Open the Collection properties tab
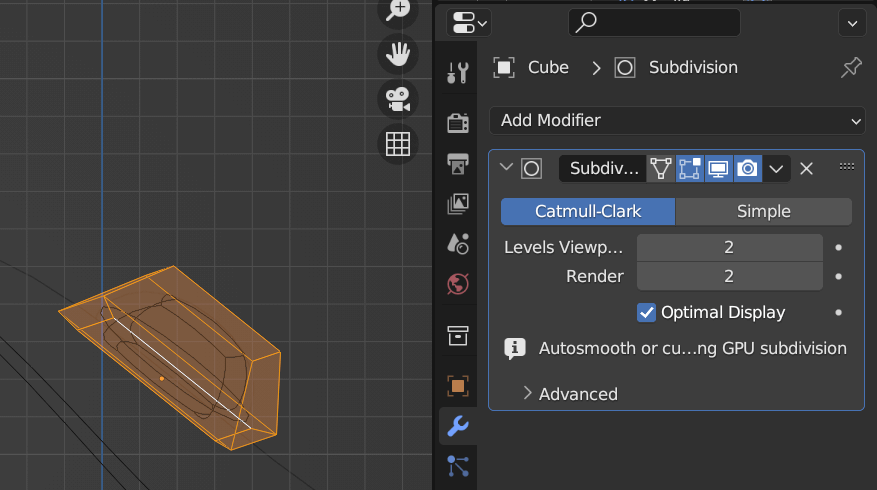The image size is (877, 490). pyautogui.click(x=458, y=336)
